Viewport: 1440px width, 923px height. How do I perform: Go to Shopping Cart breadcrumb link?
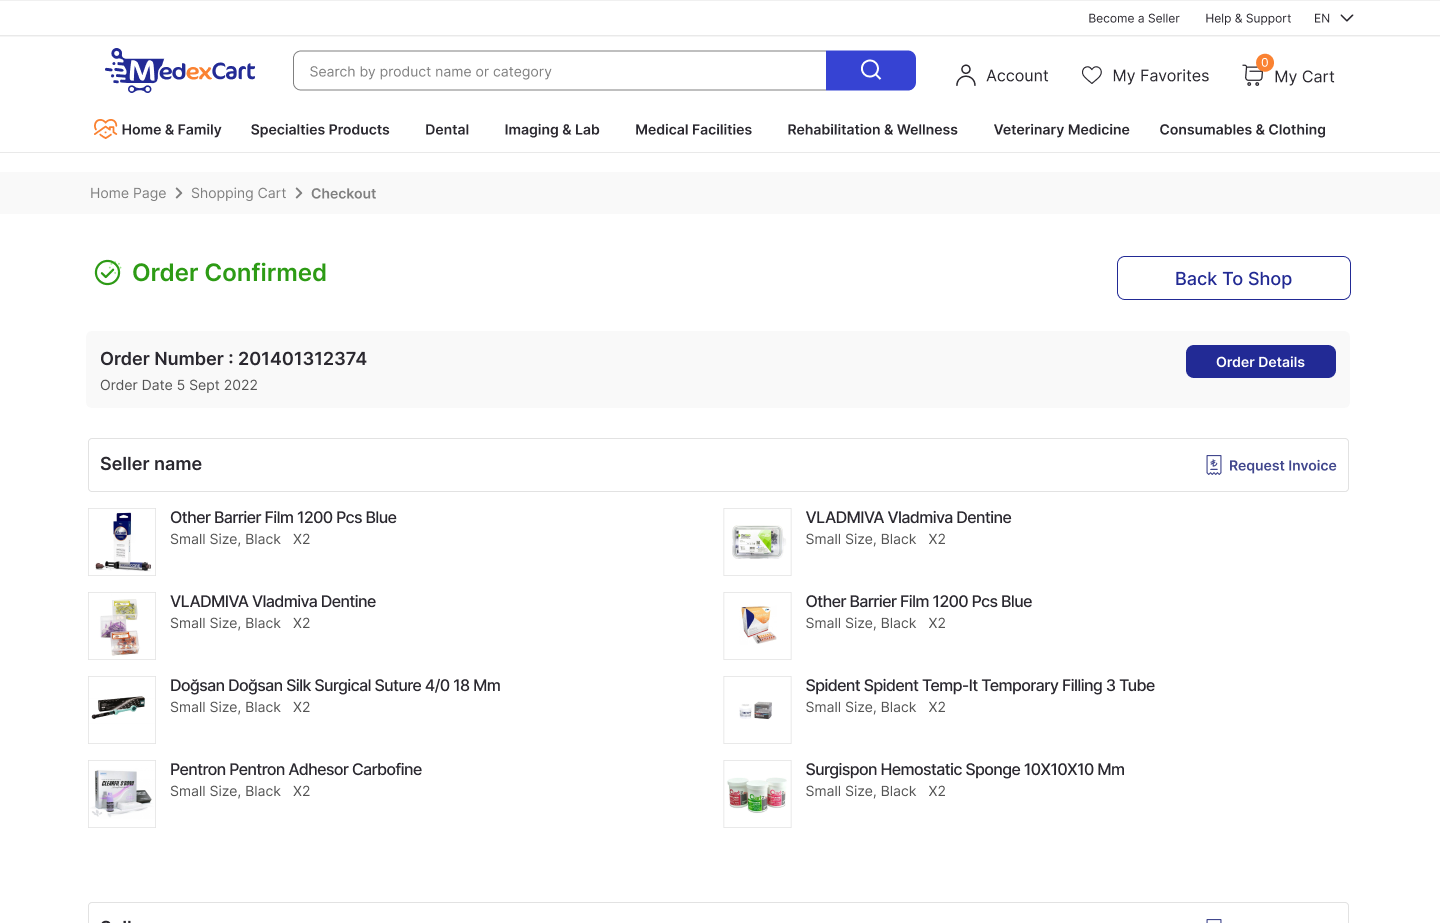pyautogui.click(x=238, y=193)
